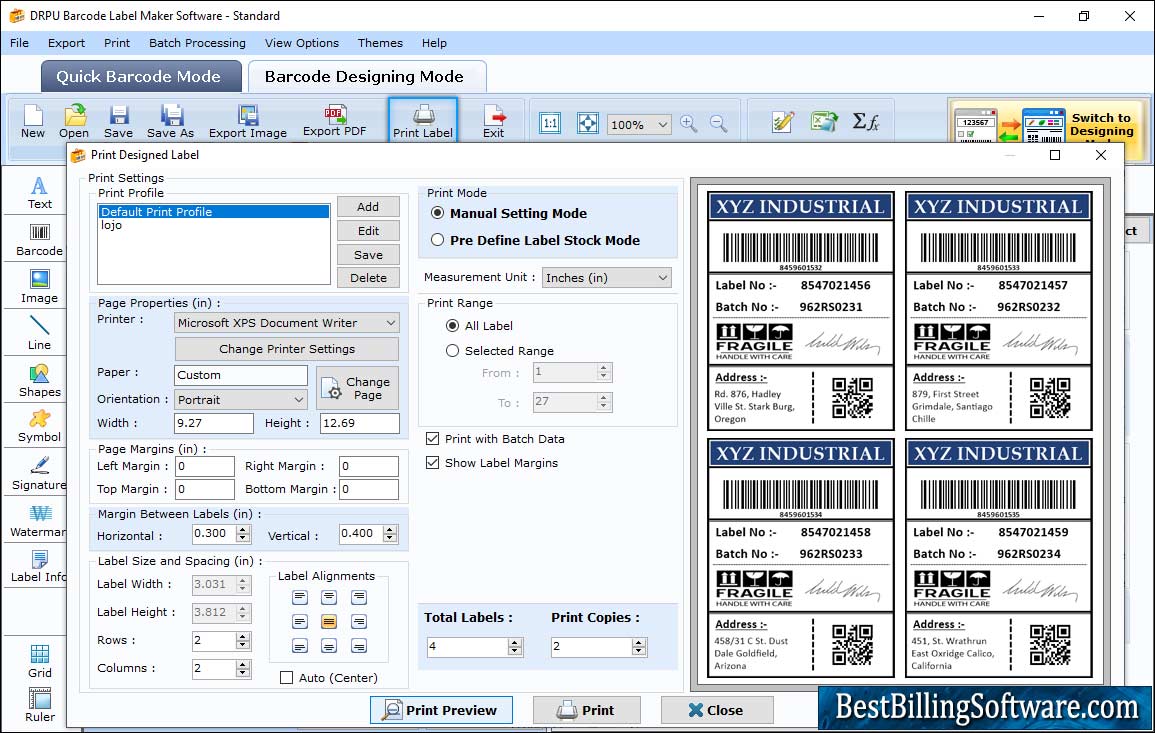Click the page Width input field
The image size is (1155, 733).
pos(214,423)
